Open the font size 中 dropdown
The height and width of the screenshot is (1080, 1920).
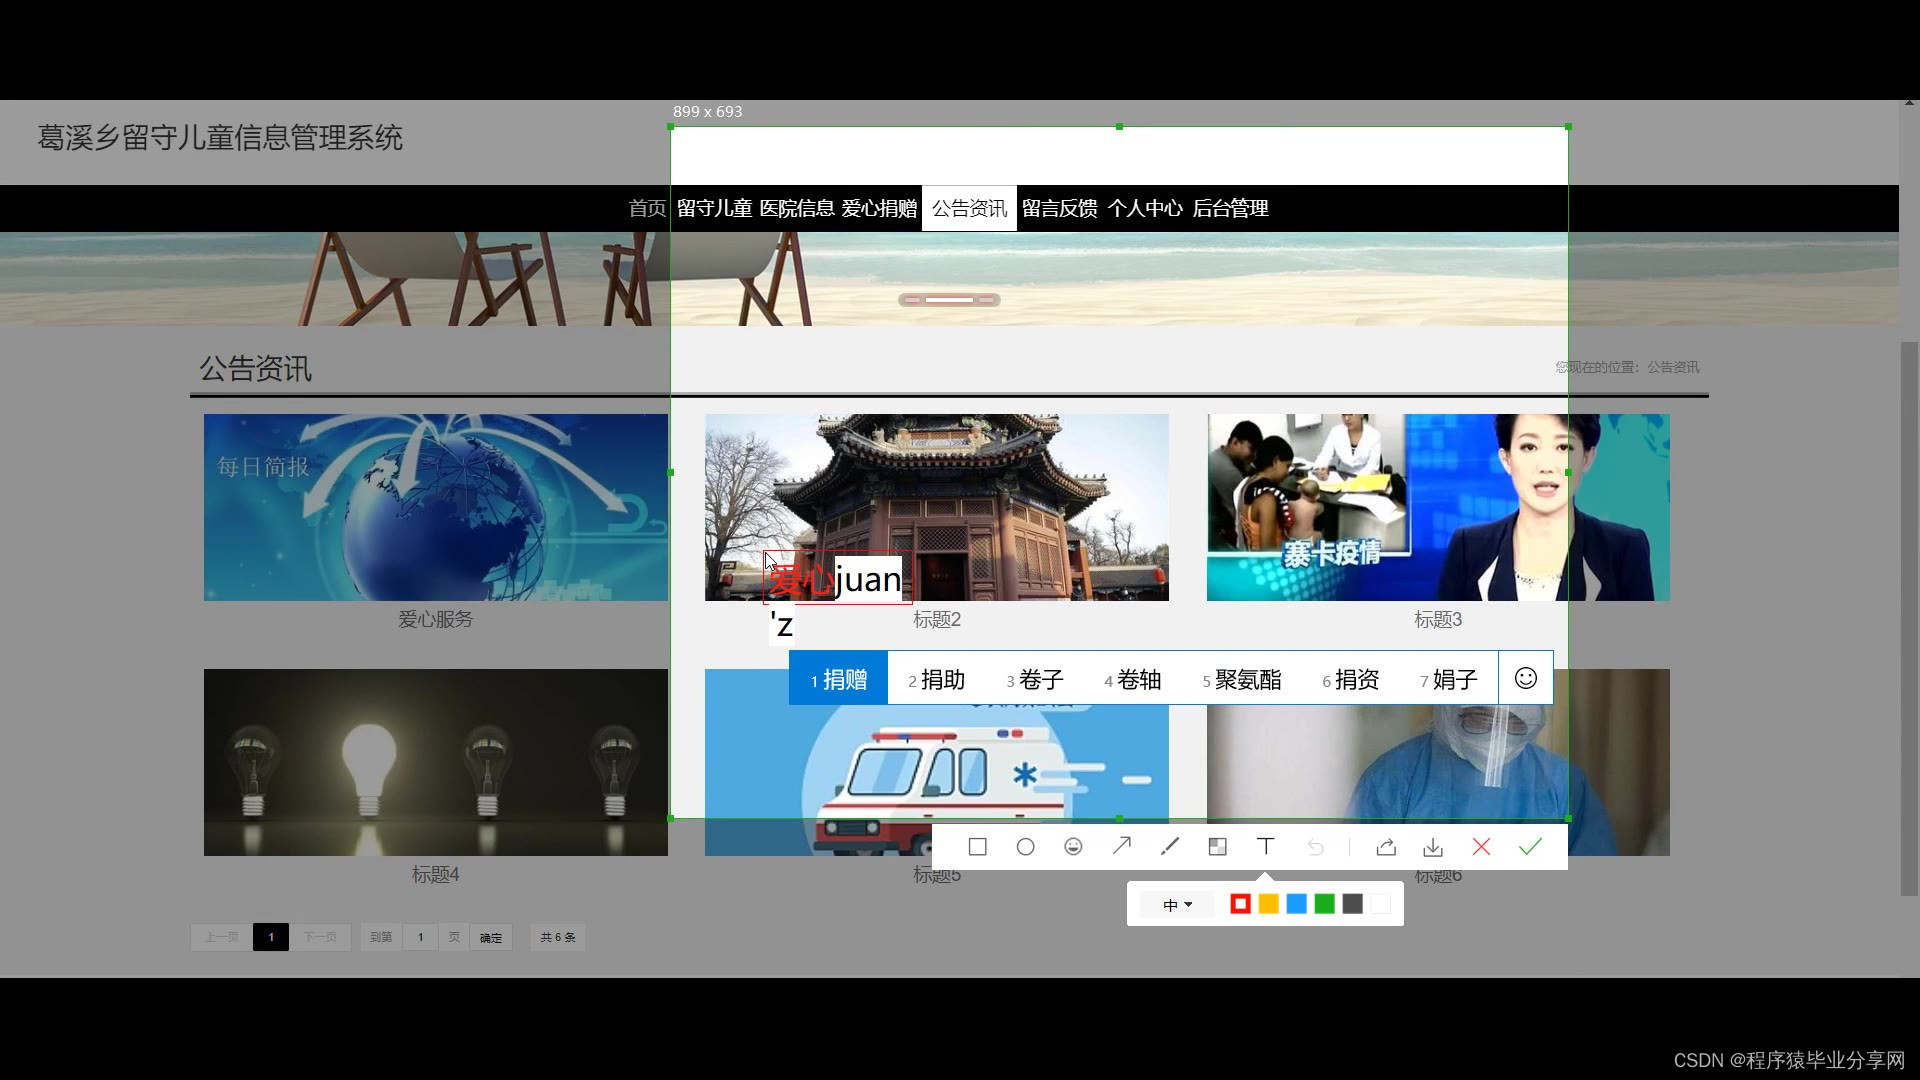point(1177,905)
